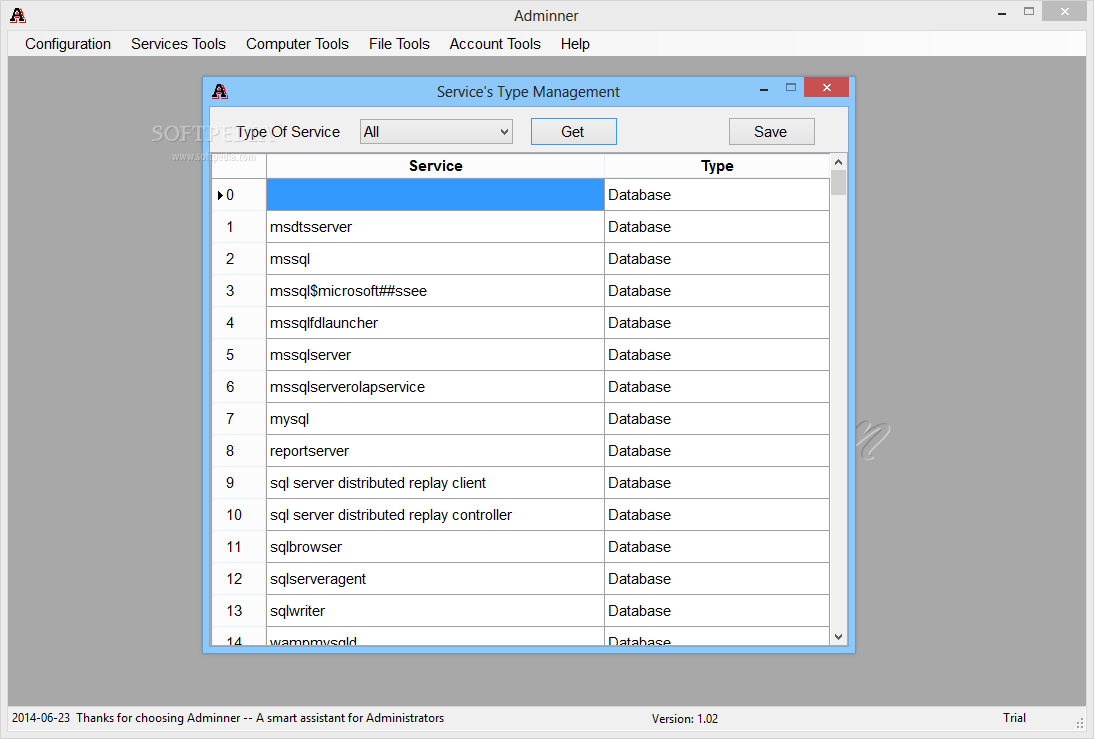Click the Database type cell for msdtsserver
1094x739 pixels.
717,227
